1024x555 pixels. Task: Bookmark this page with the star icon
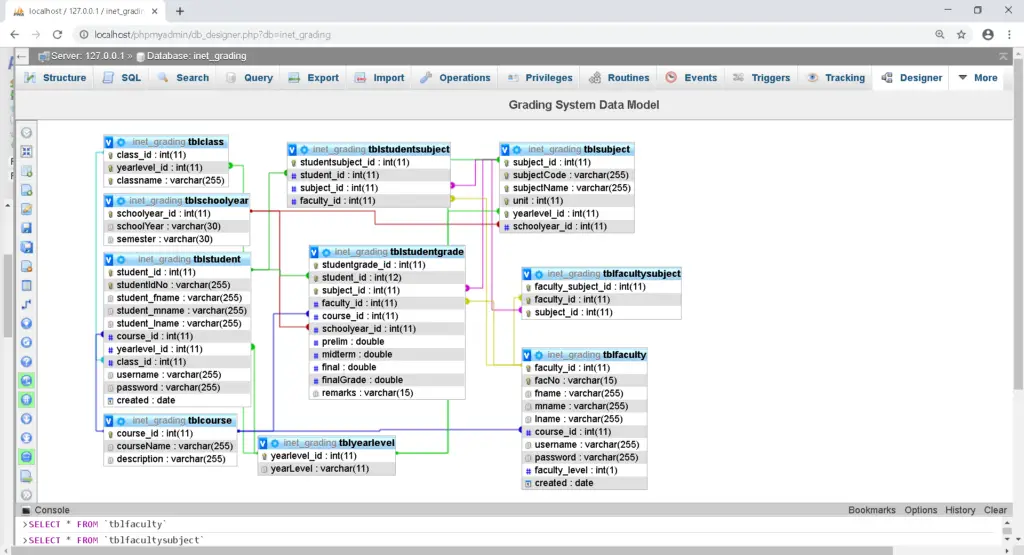pyautogui.click(x=961, y=34)
